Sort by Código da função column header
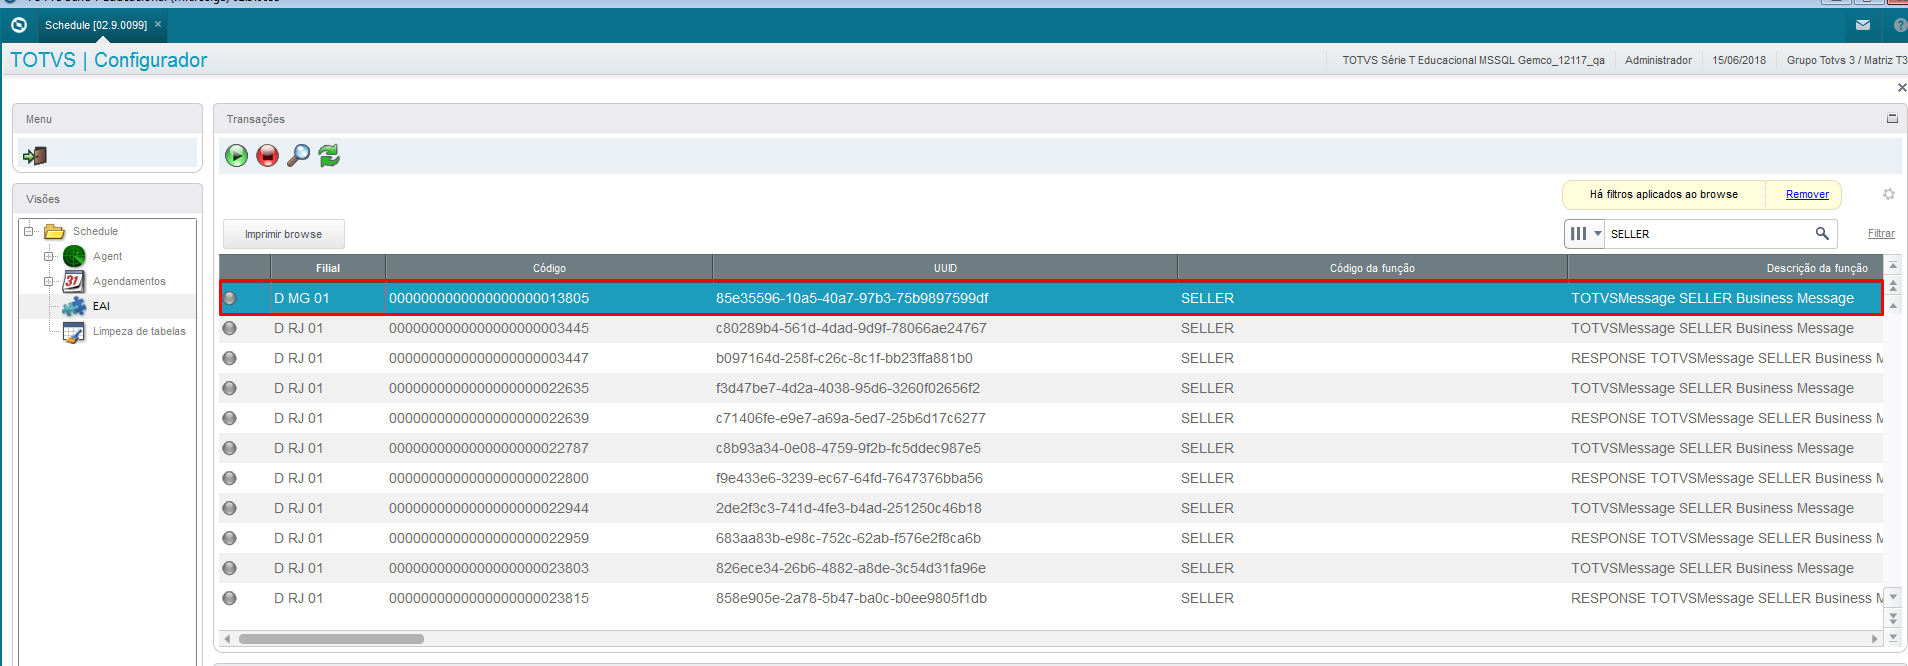 point(1372,268)
